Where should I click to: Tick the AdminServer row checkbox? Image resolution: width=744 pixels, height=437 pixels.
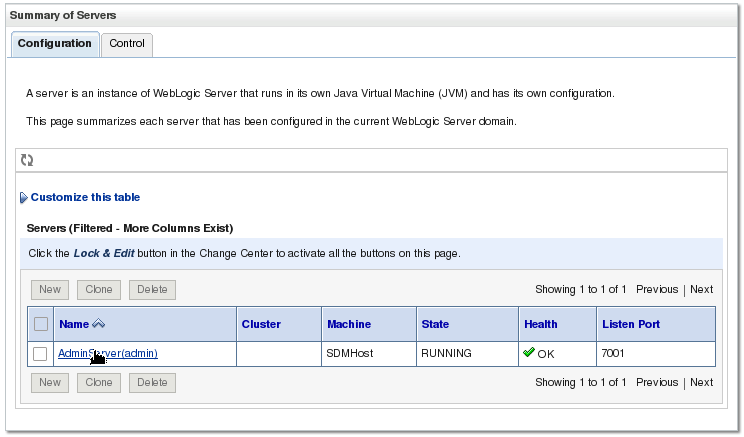coord(41,354)
